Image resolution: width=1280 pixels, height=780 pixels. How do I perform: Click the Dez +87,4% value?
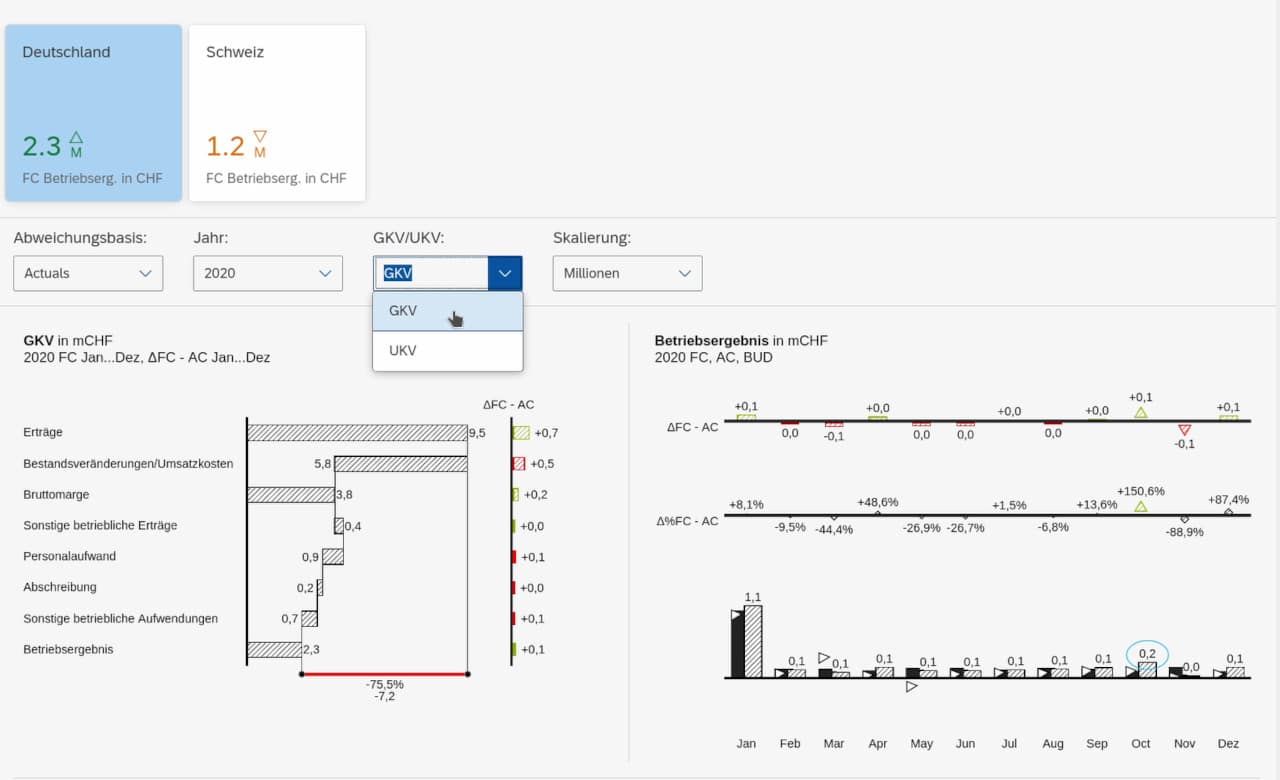point(1228,499)
